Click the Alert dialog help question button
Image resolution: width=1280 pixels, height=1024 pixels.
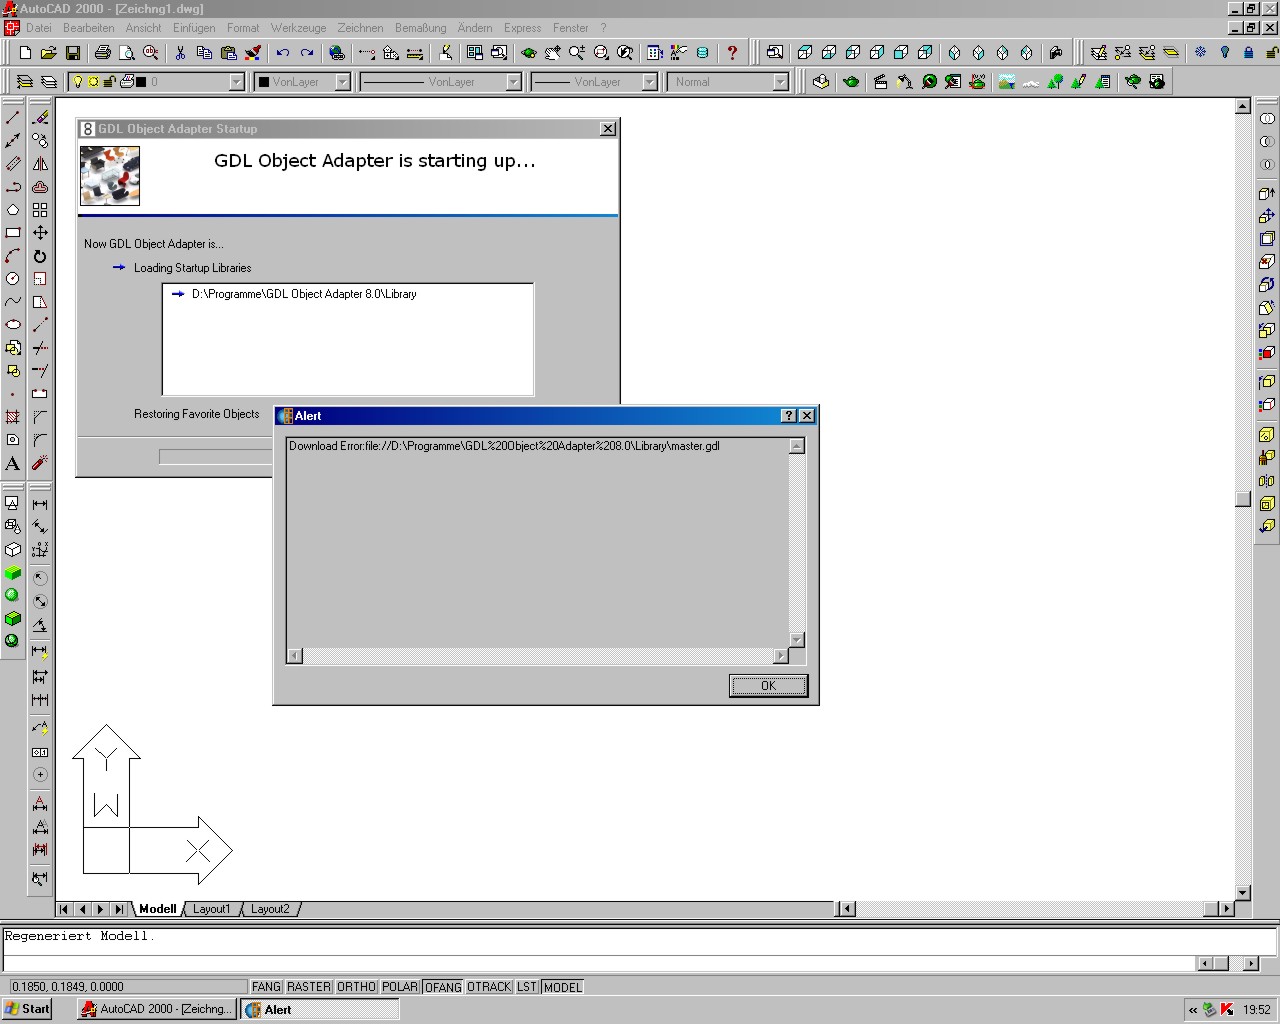(789, 416)
